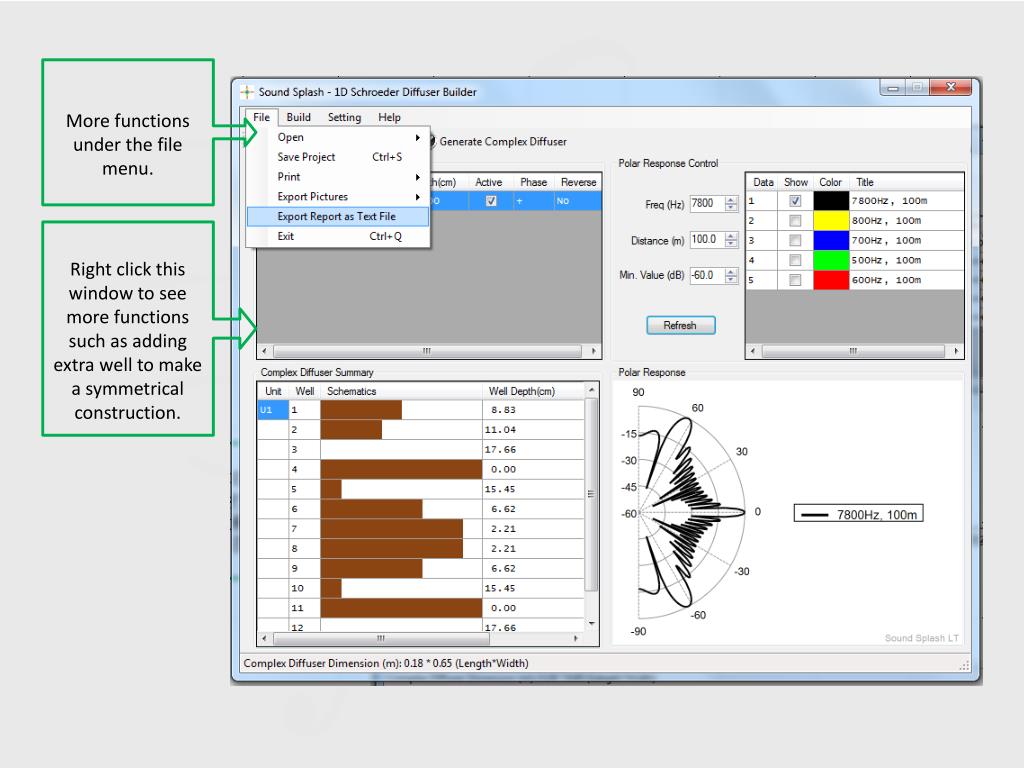
Task: Expand the Print submenu
Action: (338, 177)
